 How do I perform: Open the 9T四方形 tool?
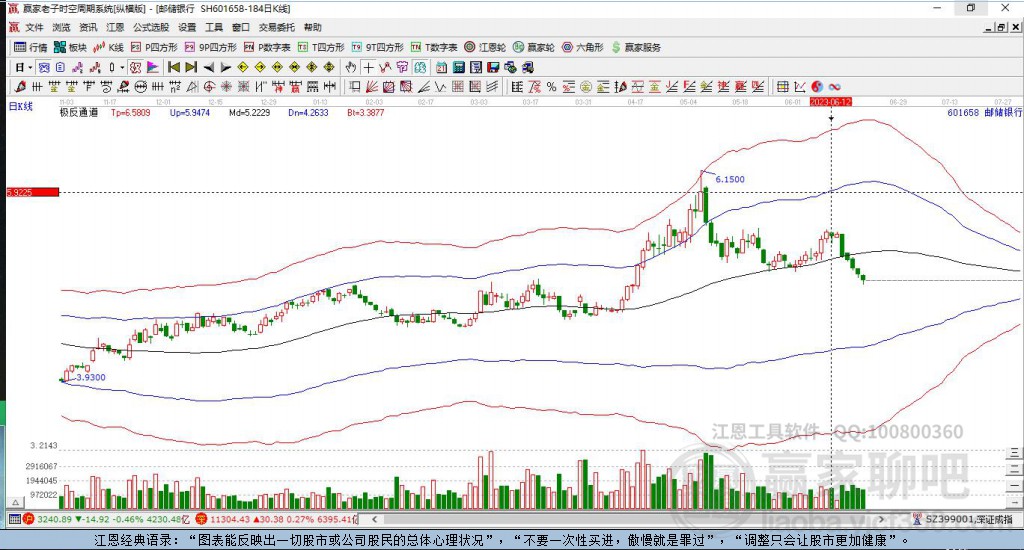click(x=377, y=47)
